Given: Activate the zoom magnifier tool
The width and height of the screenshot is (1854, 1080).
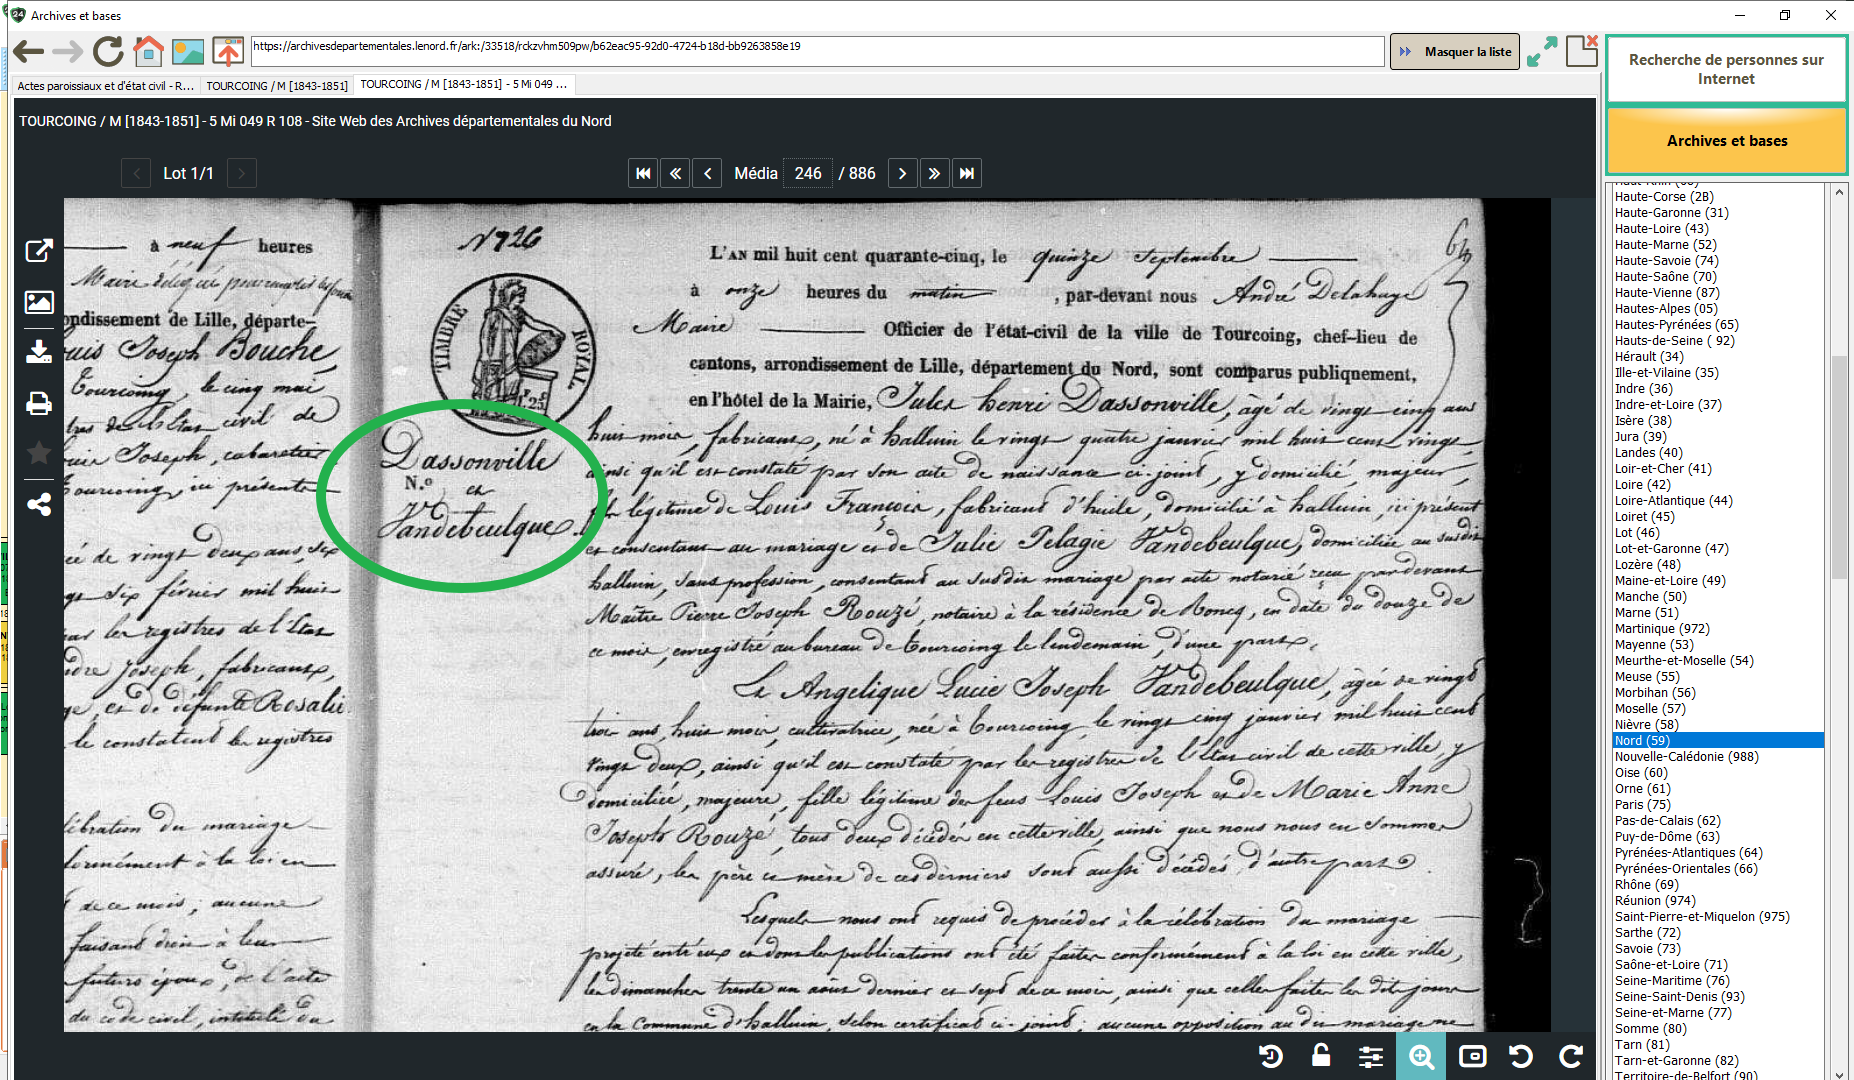Looking at the screenshot, I should click(1421, 1056).
